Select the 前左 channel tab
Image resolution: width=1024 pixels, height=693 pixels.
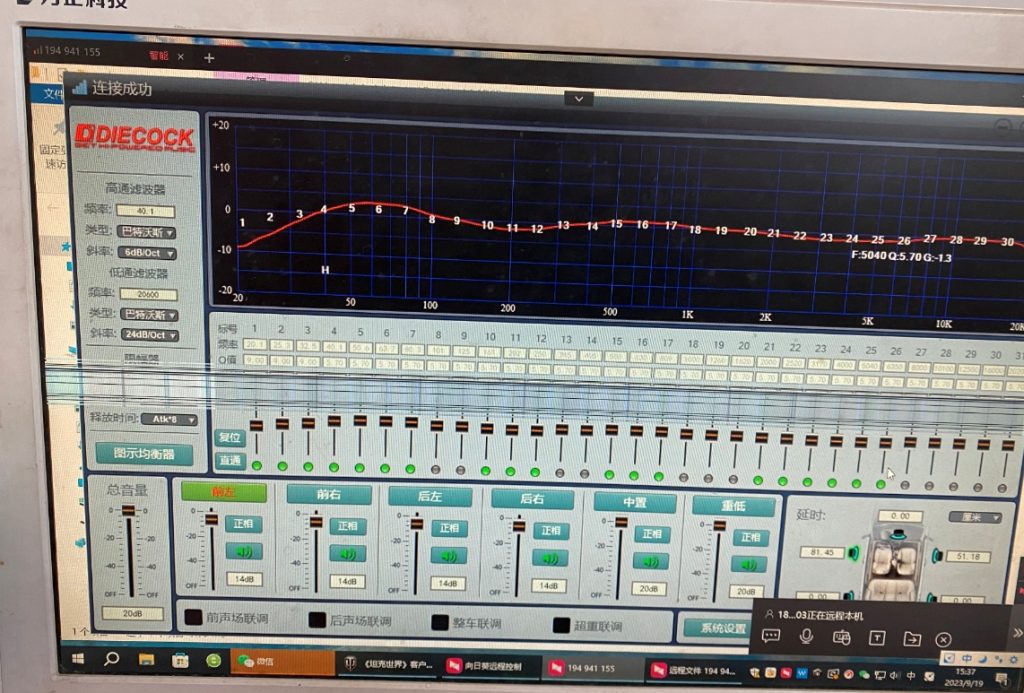pos(224,492)
